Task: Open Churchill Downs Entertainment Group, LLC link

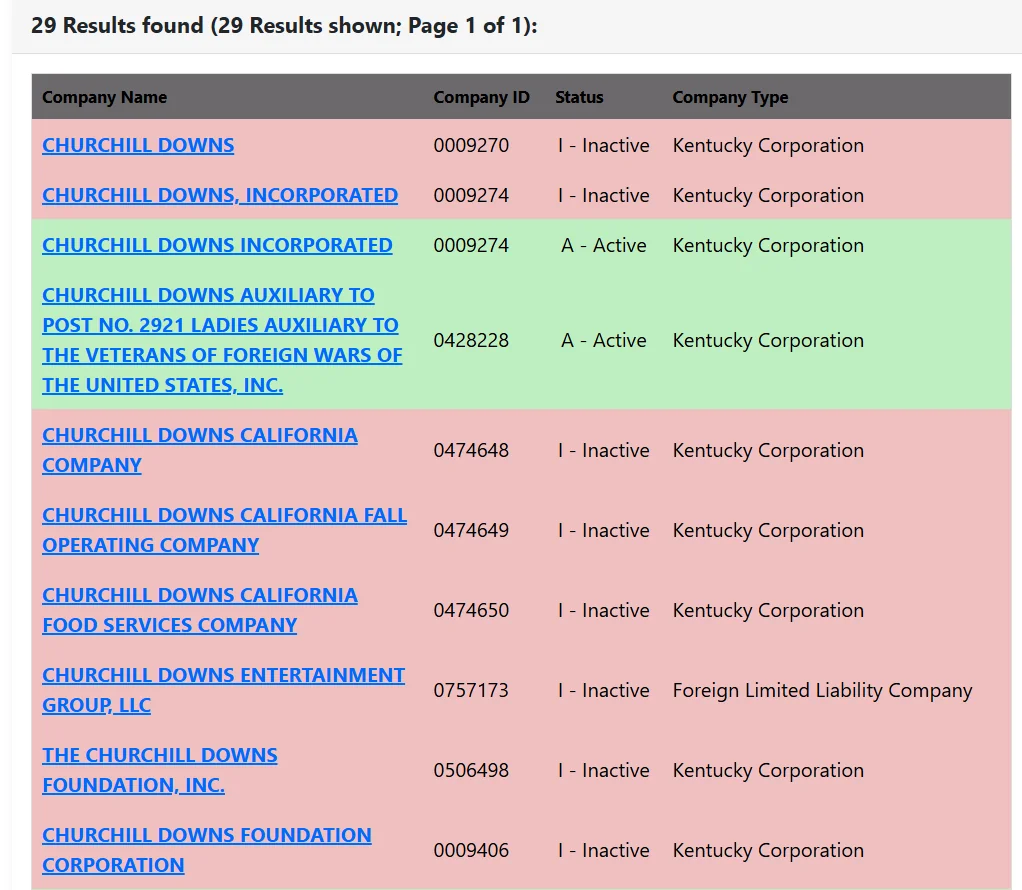Action: point(224,690)
